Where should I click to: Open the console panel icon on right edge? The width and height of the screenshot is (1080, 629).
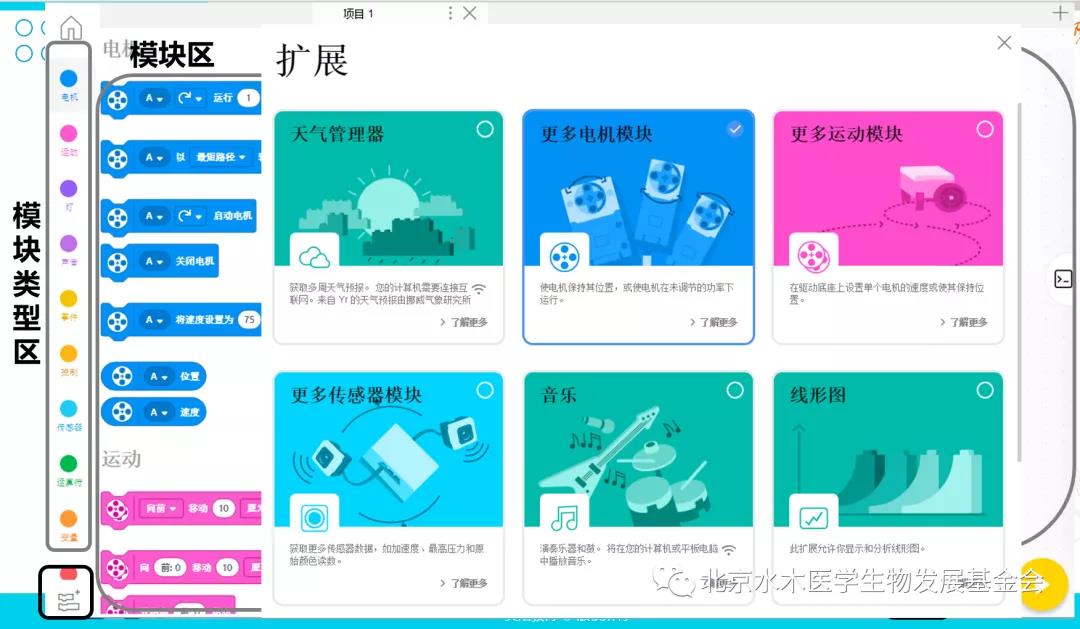tap(1063, 280)
